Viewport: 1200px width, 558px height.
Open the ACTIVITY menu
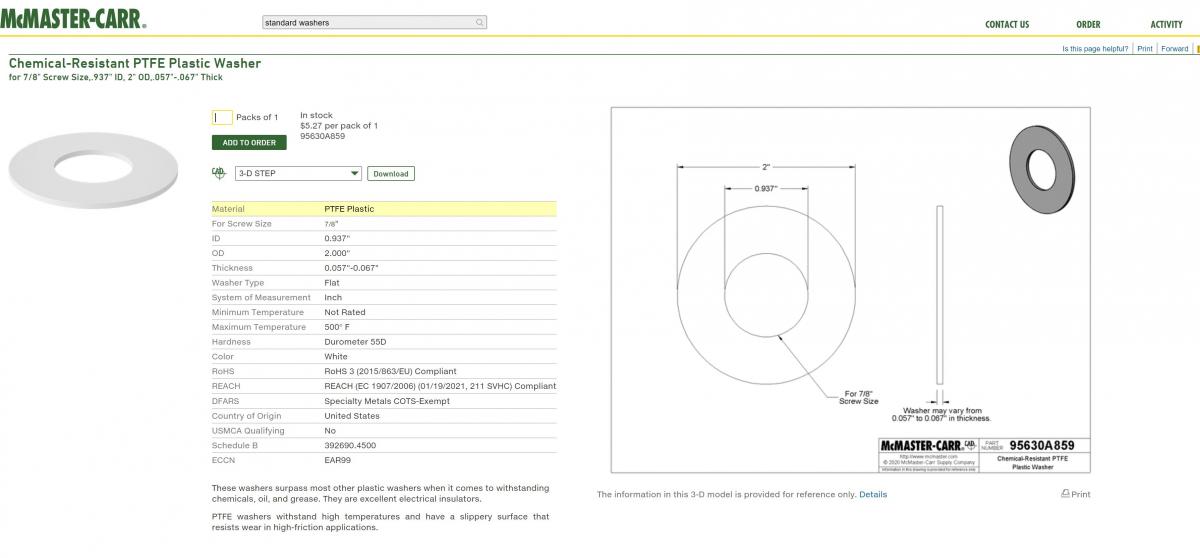point(1166,24)
